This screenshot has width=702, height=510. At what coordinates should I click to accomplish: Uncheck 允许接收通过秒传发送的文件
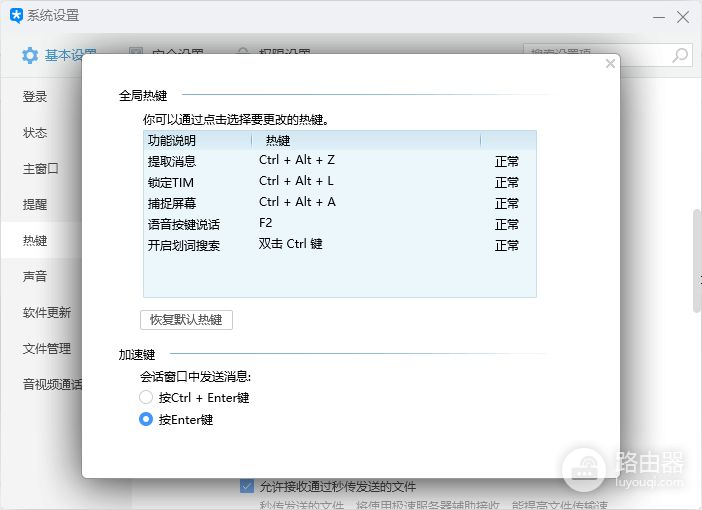[247, 486]
